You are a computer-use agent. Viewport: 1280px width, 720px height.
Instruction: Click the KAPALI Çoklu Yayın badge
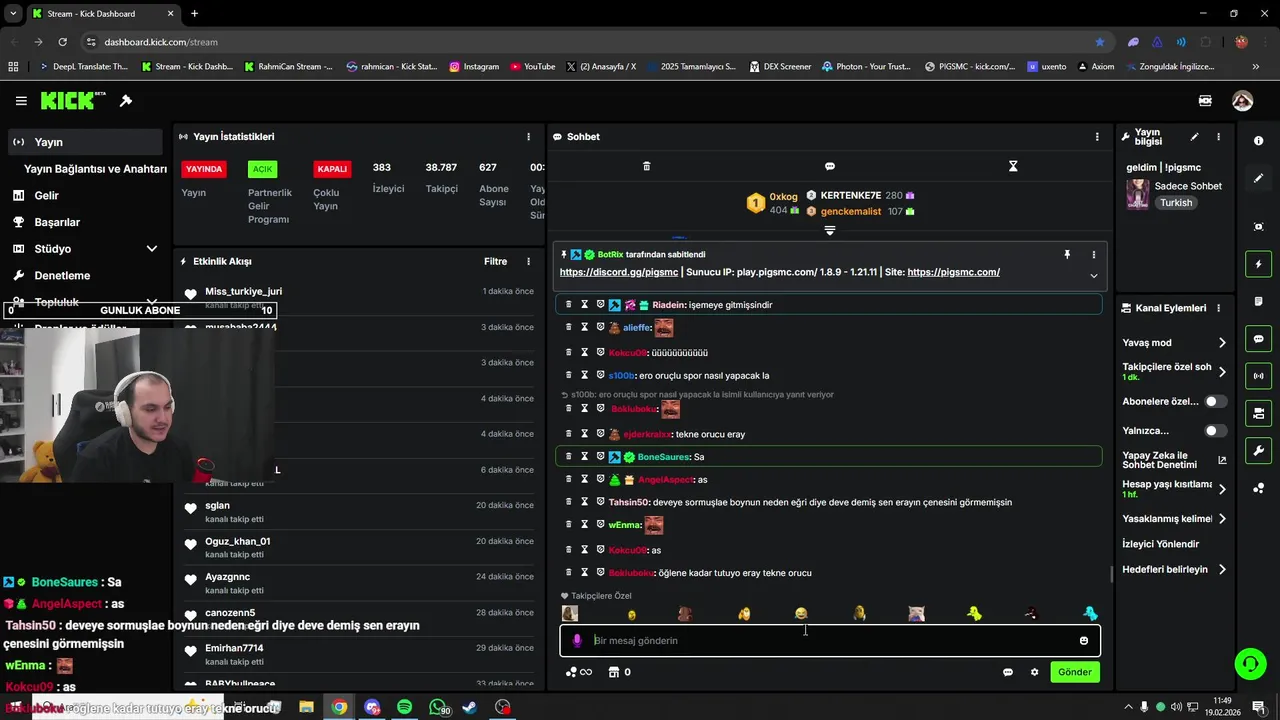(x=332, y=169)
